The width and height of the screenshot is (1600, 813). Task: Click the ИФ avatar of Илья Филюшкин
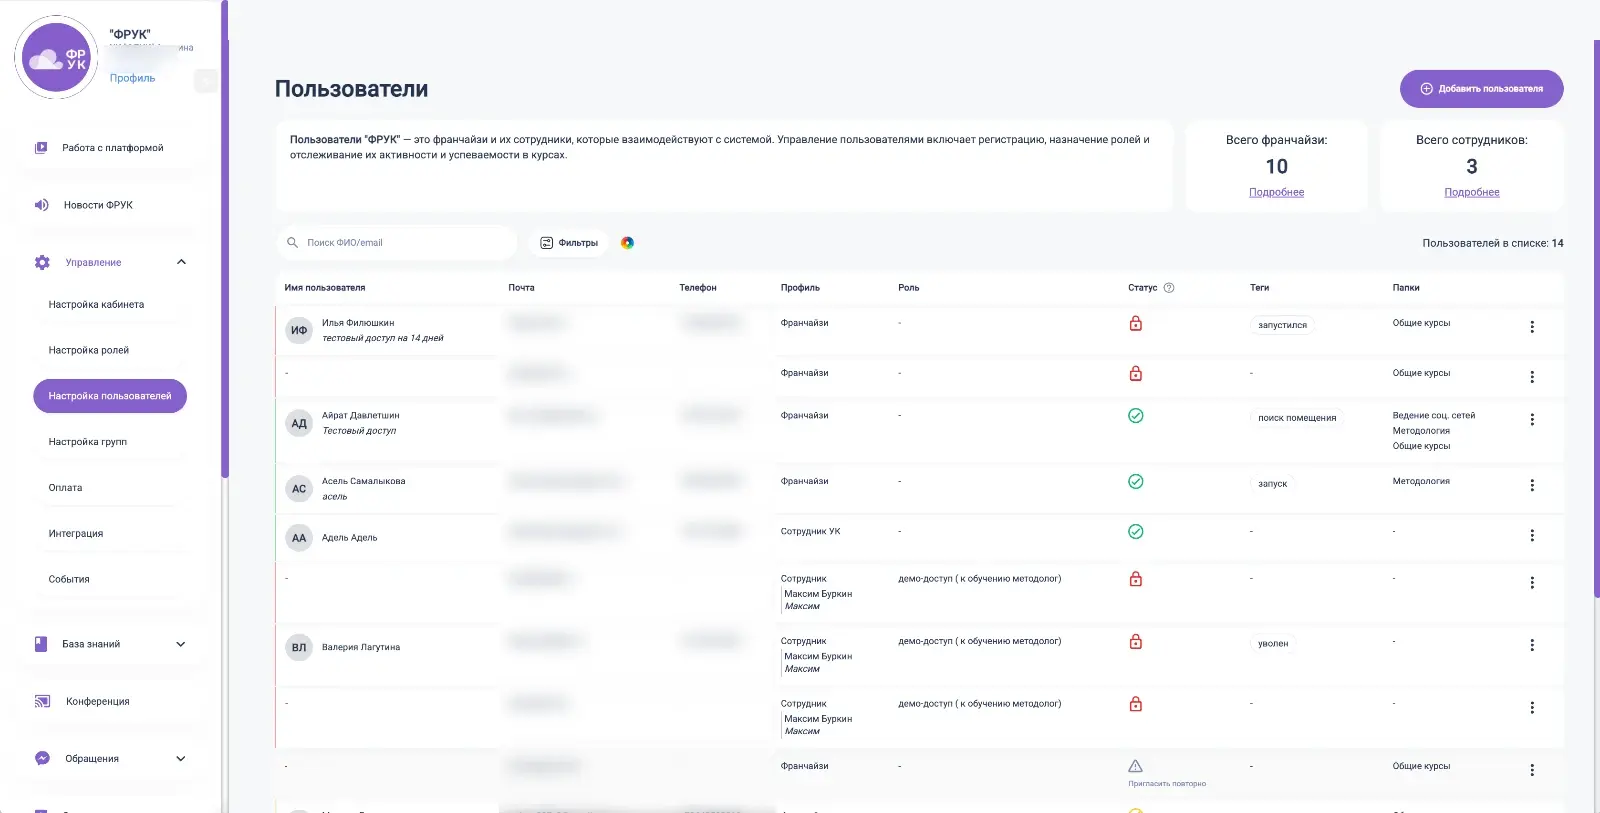tap(299, 330)
